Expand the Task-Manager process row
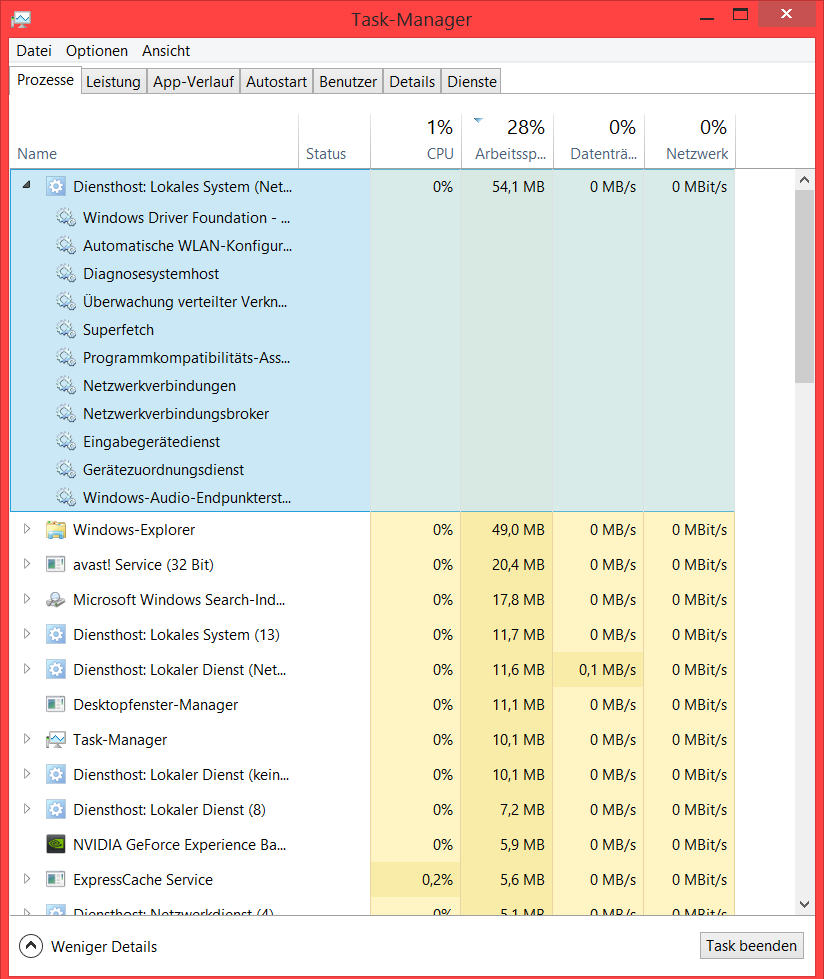The image size is (824, 979). tap(27, 739)
